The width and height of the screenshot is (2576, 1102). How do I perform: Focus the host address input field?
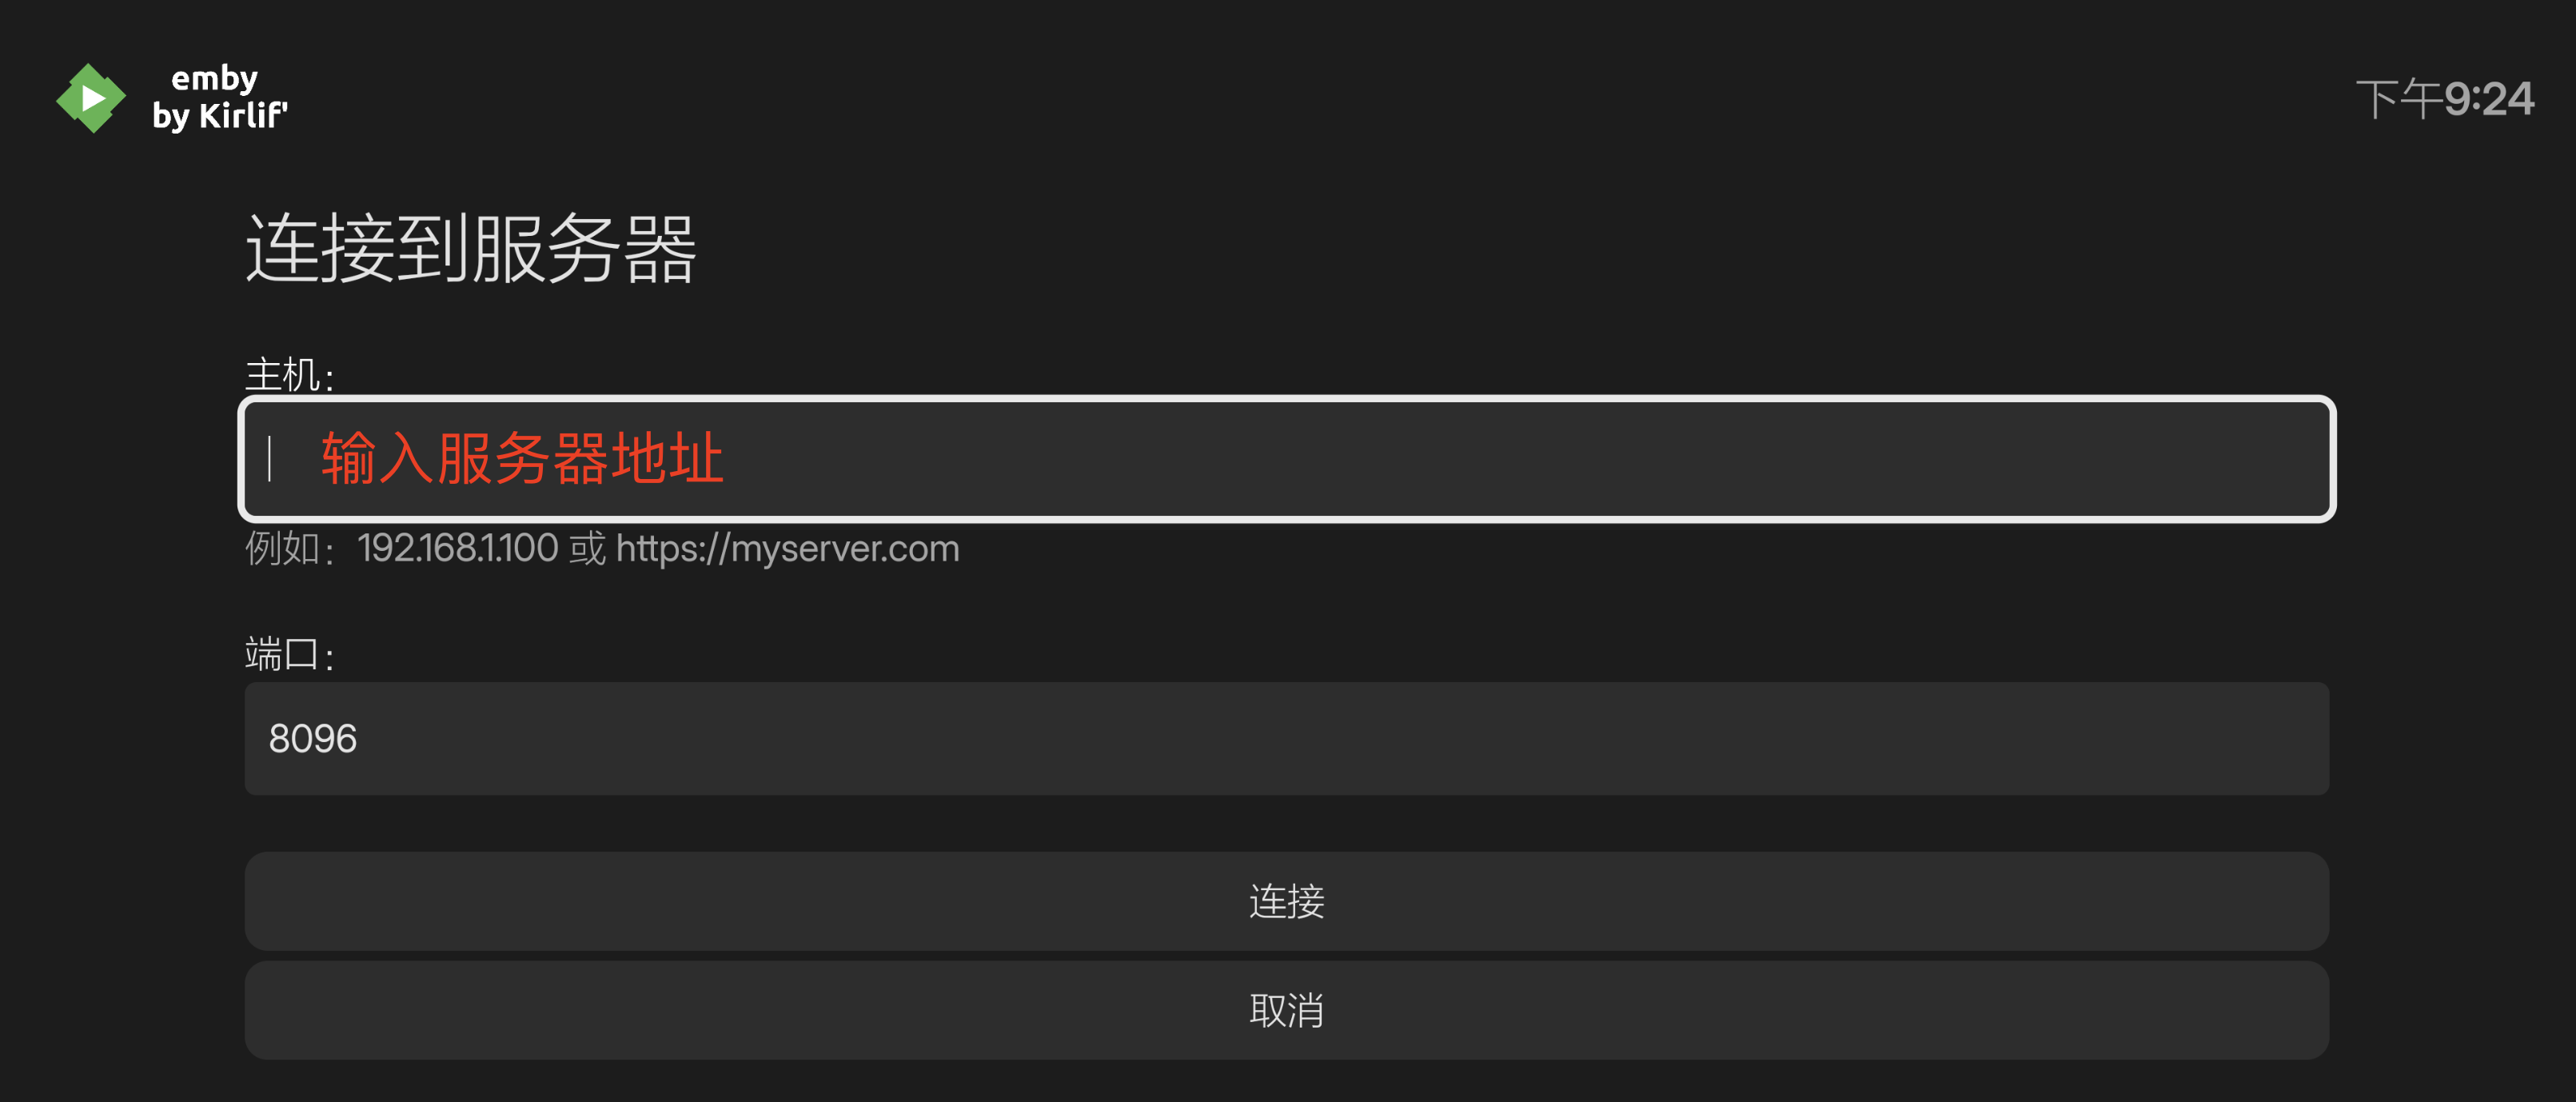(x=1287, y=459)
